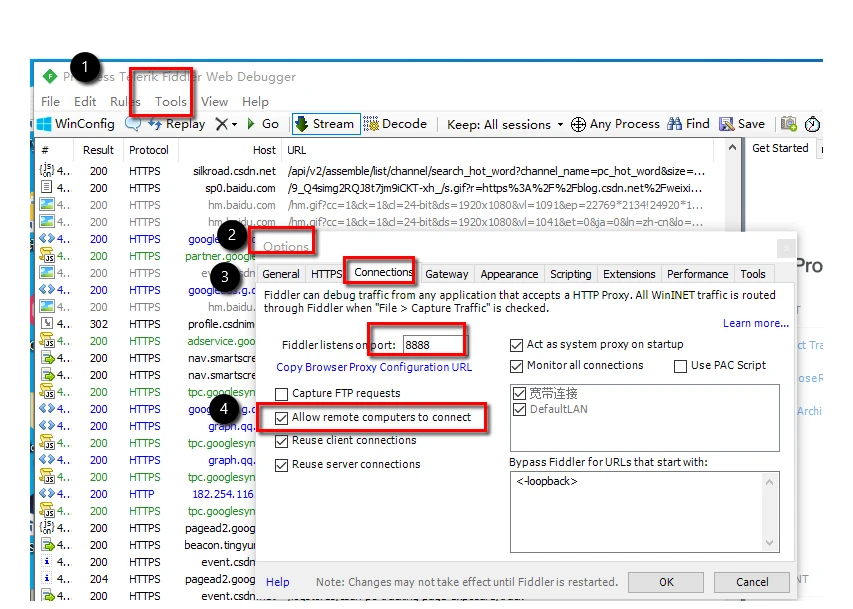Click the Go resume button
Image resolution: width=853 pixels, height=609 pixels.
pos(263,124)
